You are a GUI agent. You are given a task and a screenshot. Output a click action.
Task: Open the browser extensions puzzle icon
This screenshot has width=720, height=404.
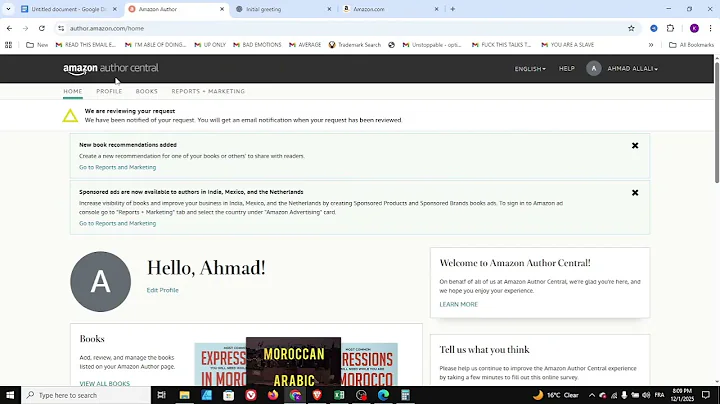click(670, 28)
